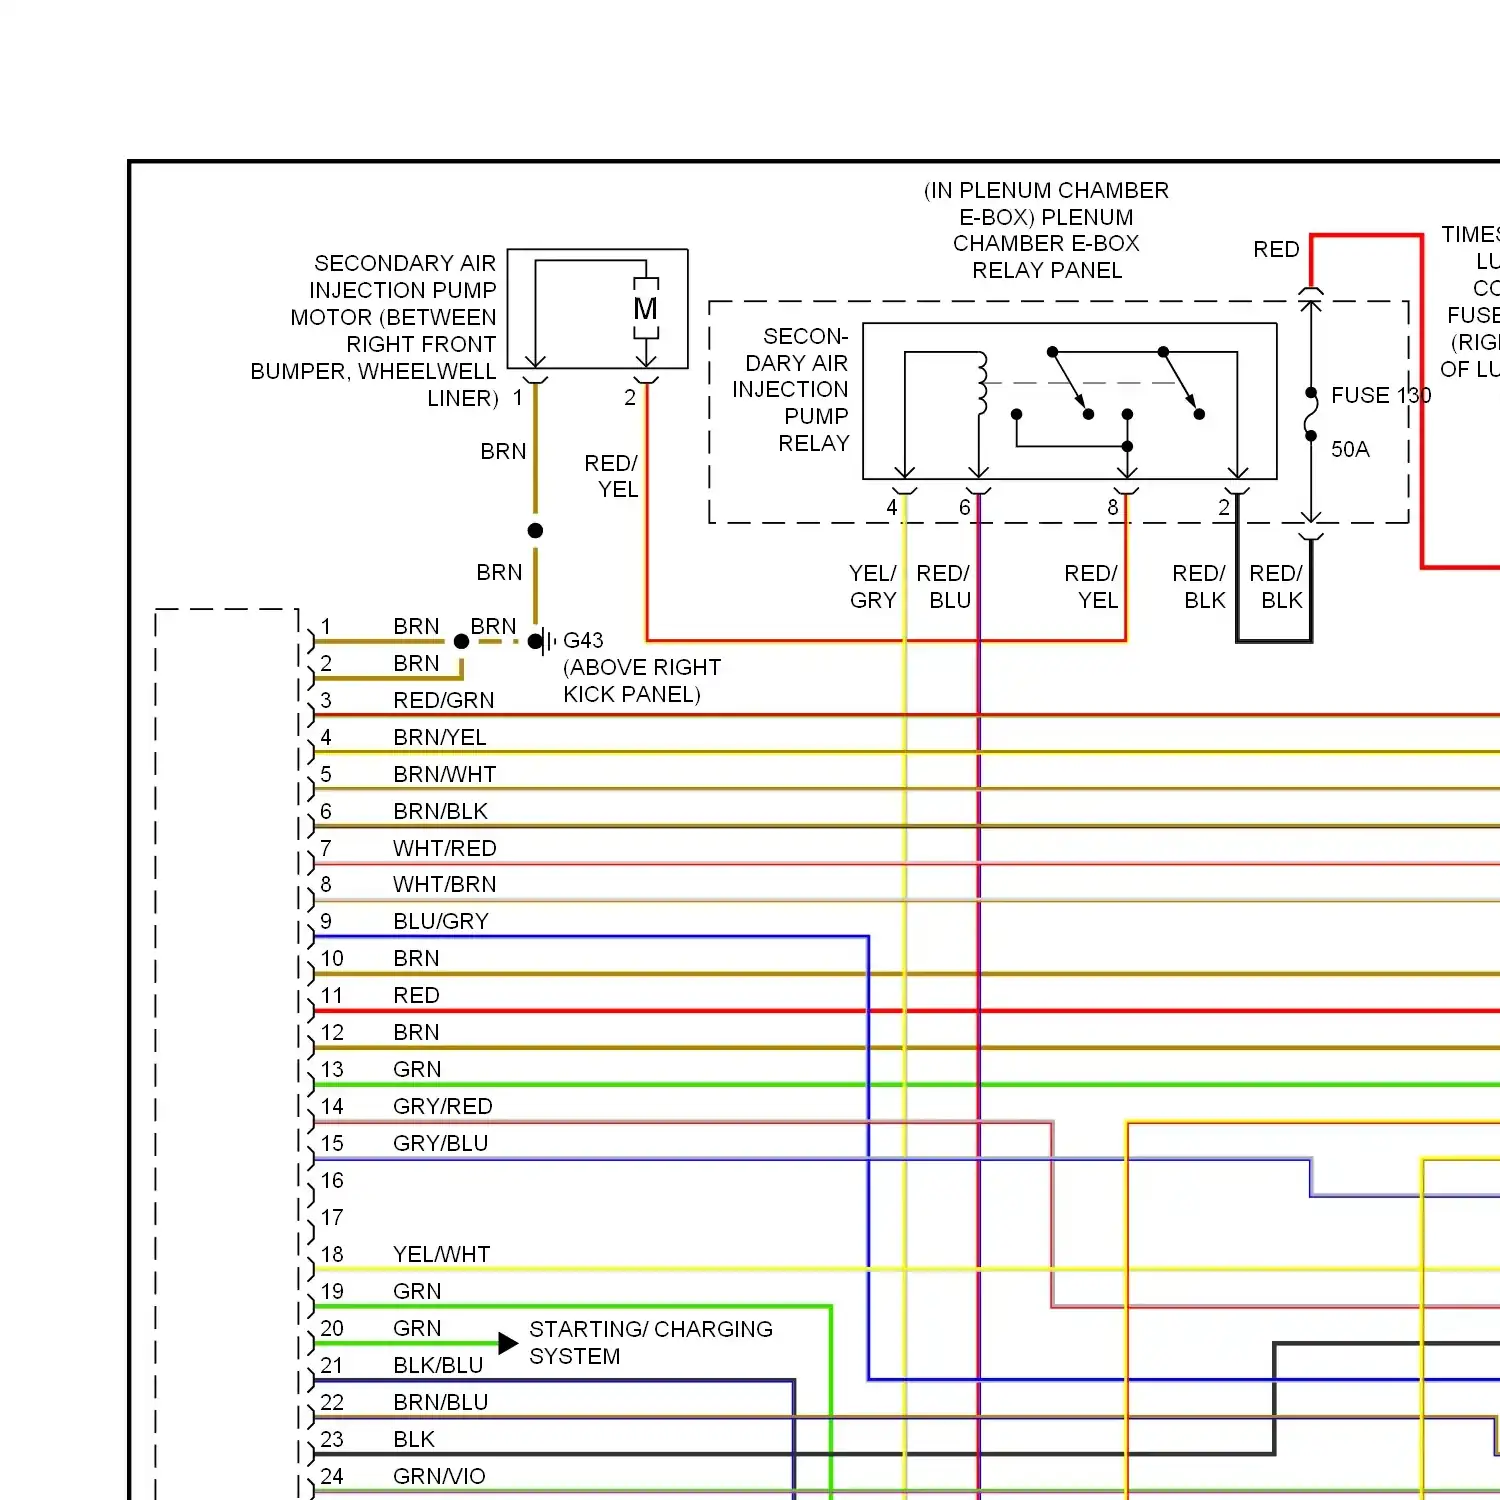Viewport: 1500px width, 1500px height.
Task: Click the STARTING/ CHARGING SYSTEM reference text
Action: pos(651,1342)
